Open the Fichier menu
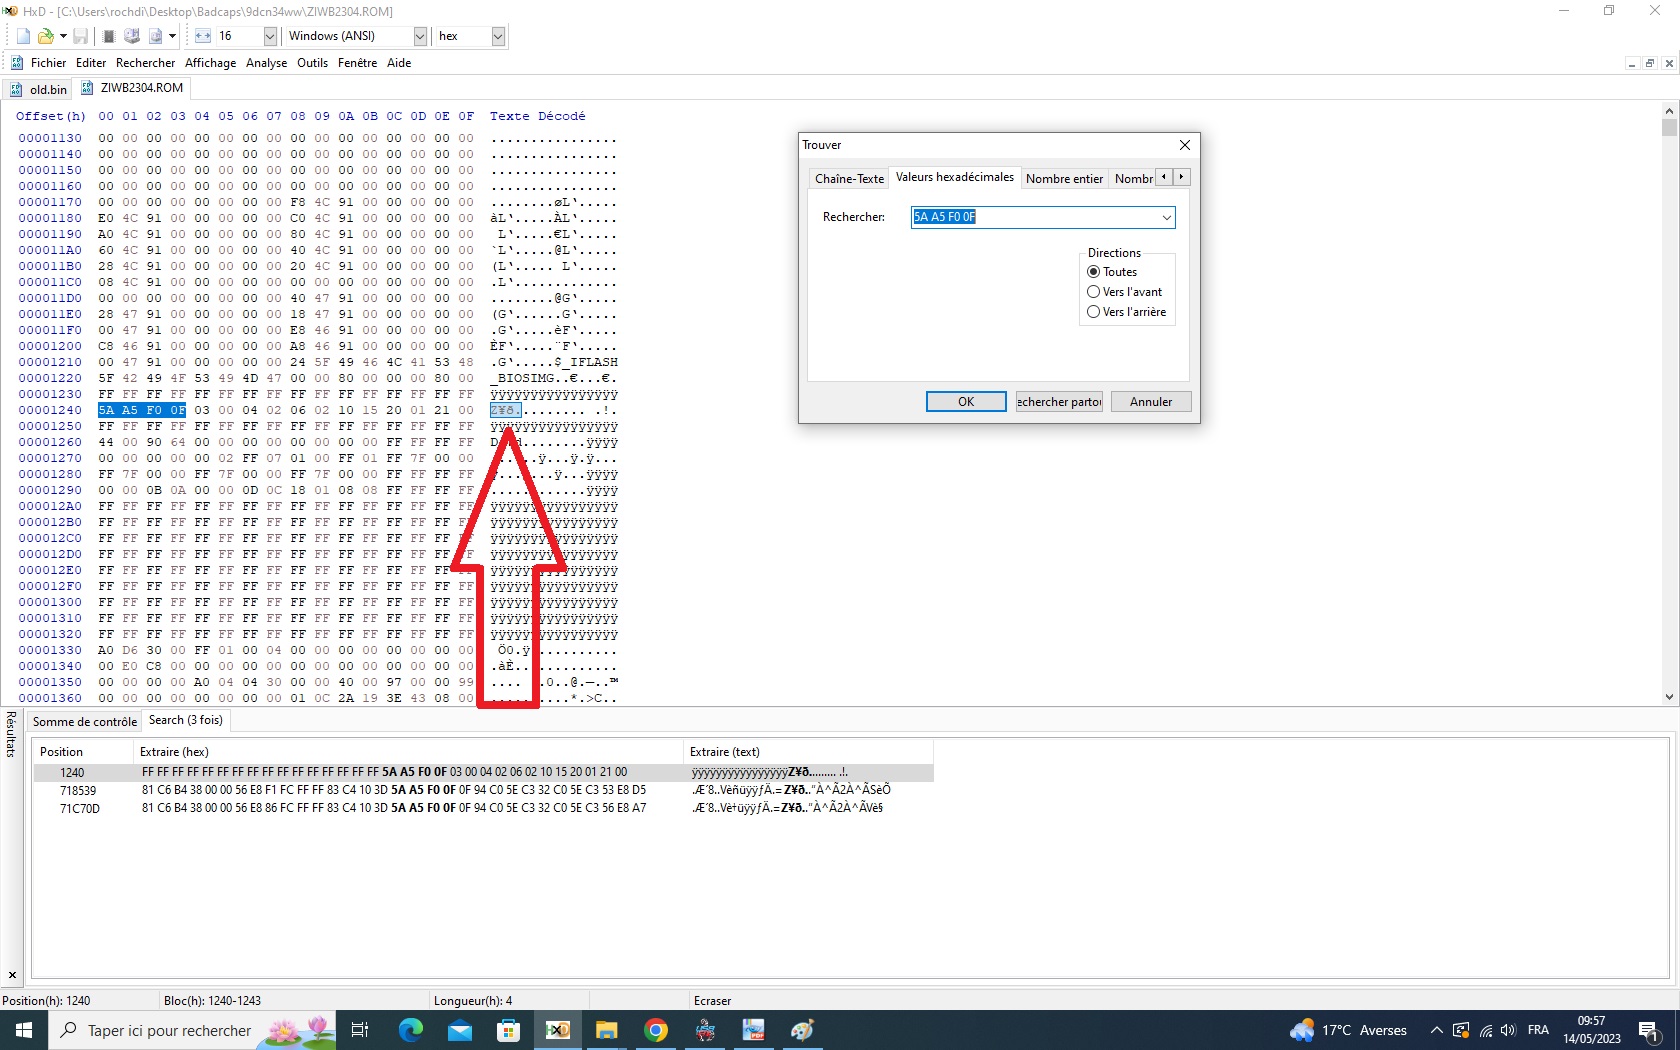Screen dimensions: 1680x1050 point(48,63)
